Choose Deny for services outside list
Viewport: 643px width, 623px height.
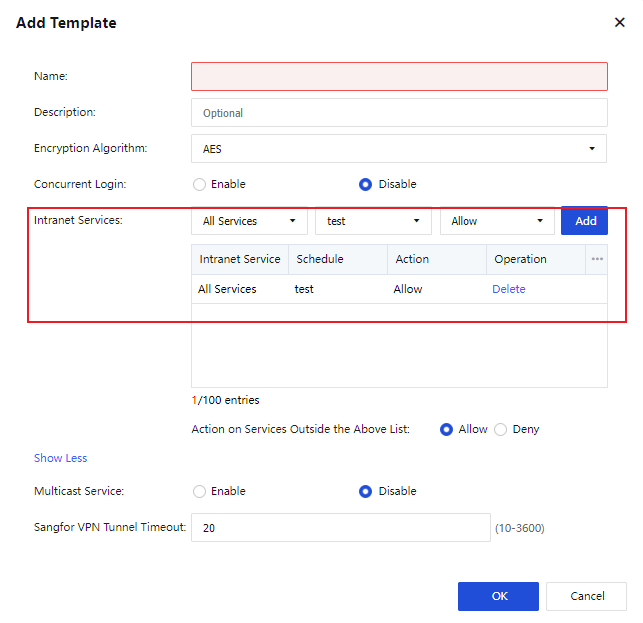(x=501, y=429)
